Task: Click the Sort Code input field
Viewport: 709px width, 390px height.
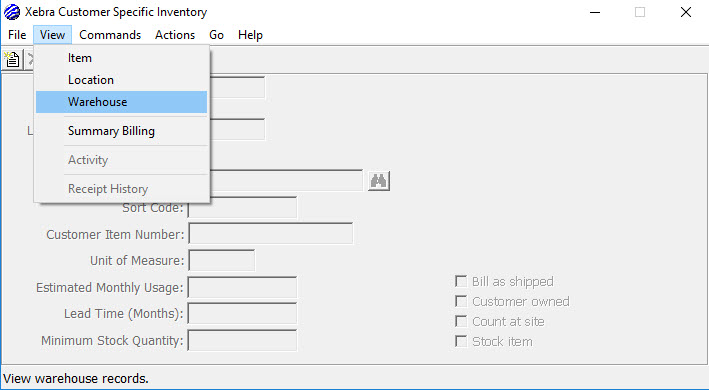Action: [242, 207]
